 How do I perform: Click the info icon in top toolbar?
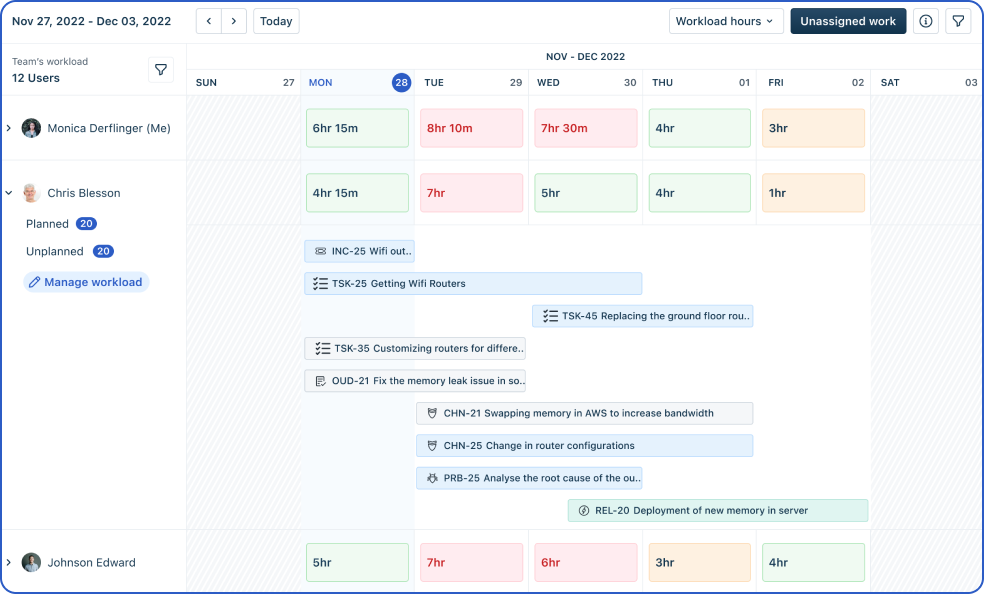pos(926,21)
